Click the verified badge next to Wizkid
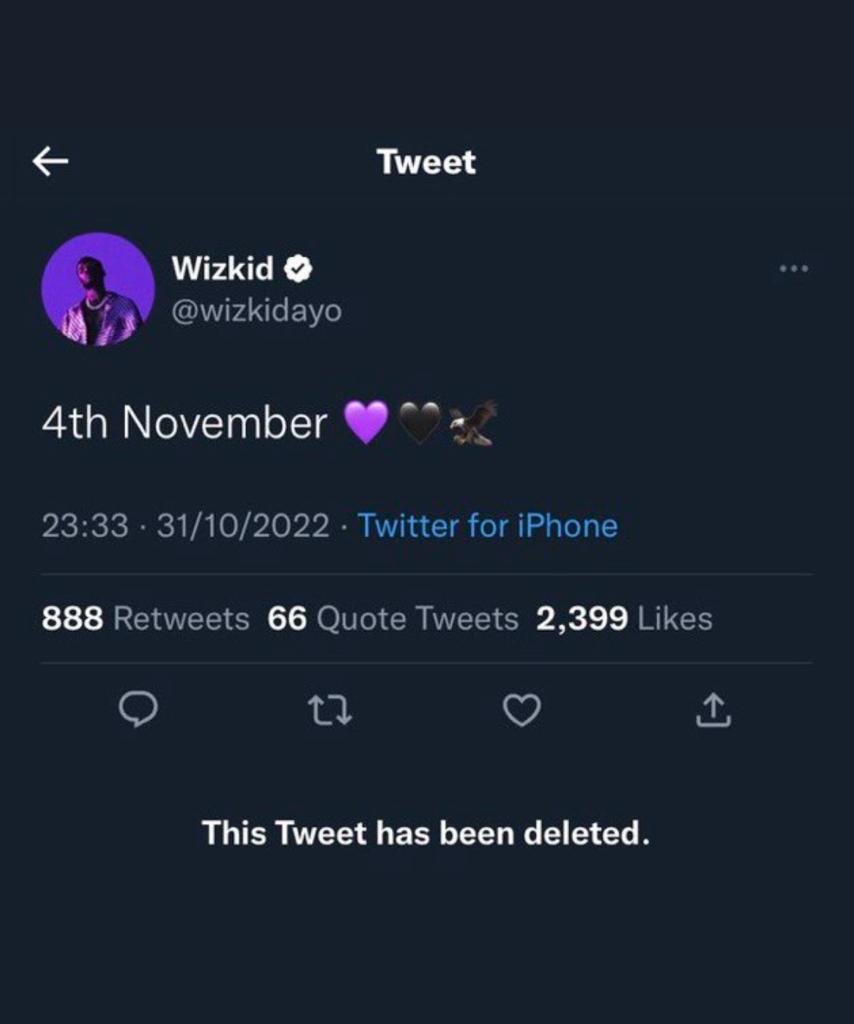The height and width of the screenshot is (1024, 854). 300,268
